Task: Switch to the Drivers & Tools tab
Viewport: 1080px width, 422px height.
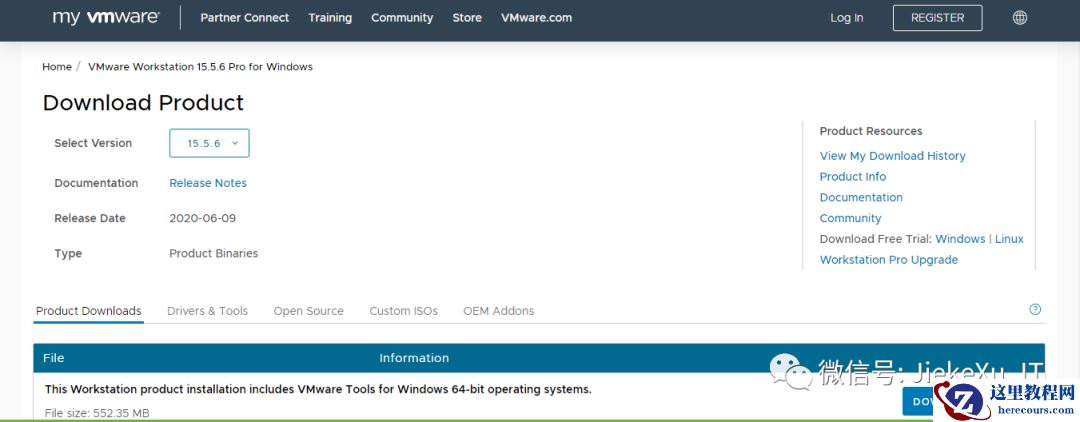Action: point(207,311)
